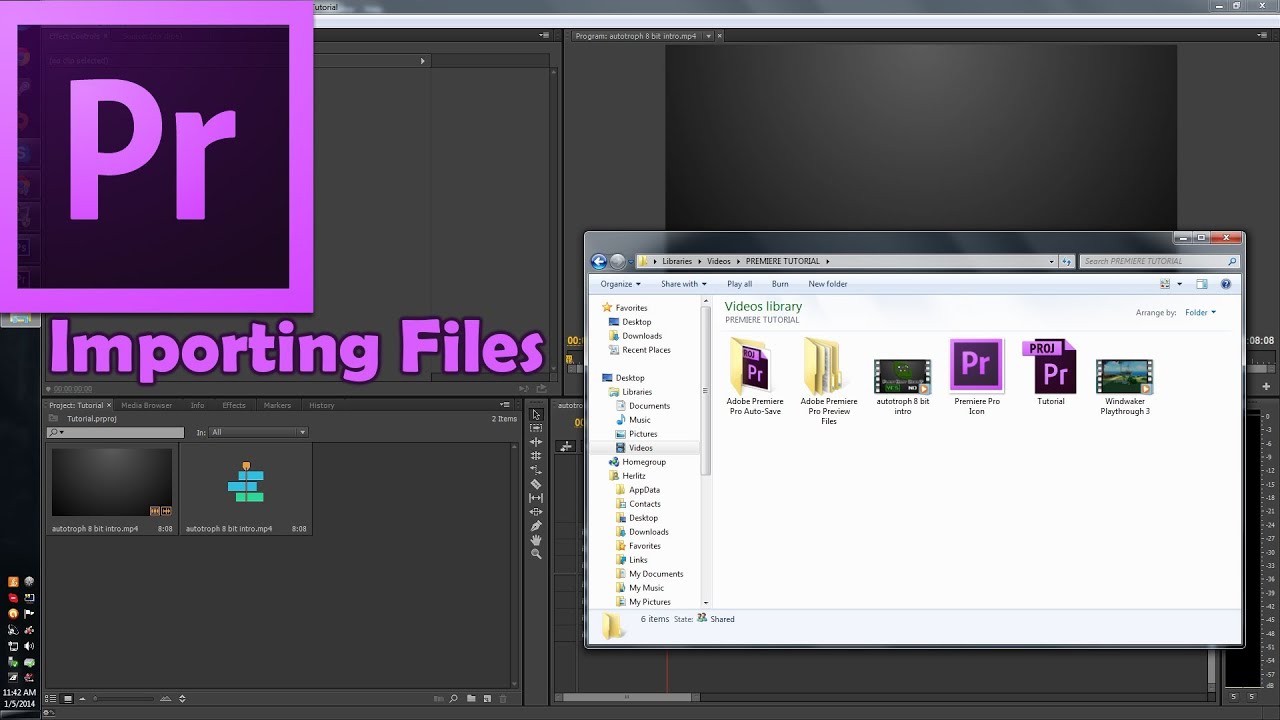
Task: Refresh the Explorer address bar
Action: [x=1067, y=261]
